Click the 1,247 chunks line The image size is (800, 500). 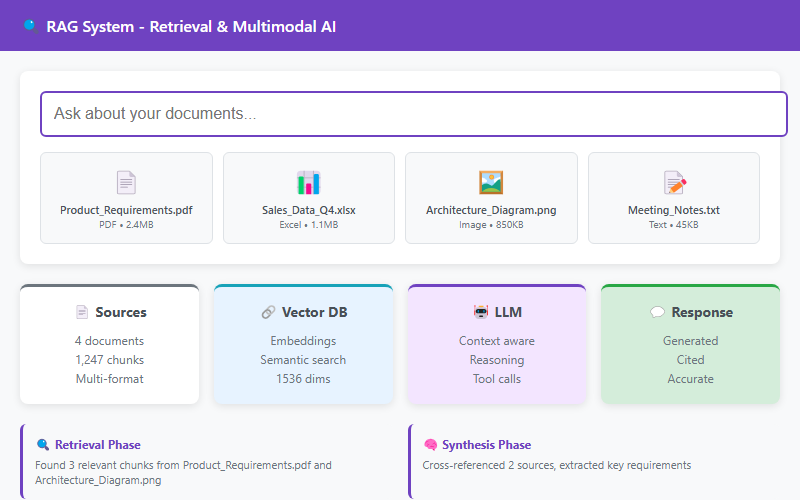(110, 360)
